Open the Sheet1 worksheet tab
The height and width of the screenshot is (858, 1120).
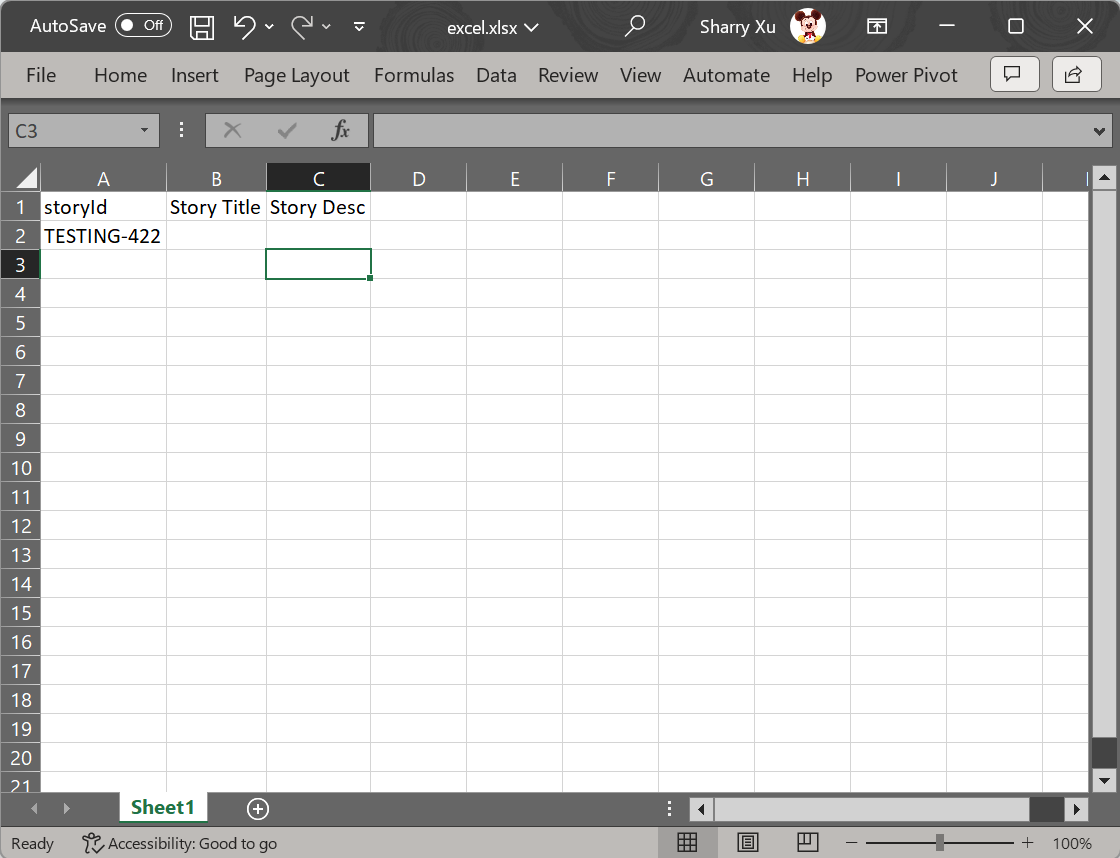163,807
